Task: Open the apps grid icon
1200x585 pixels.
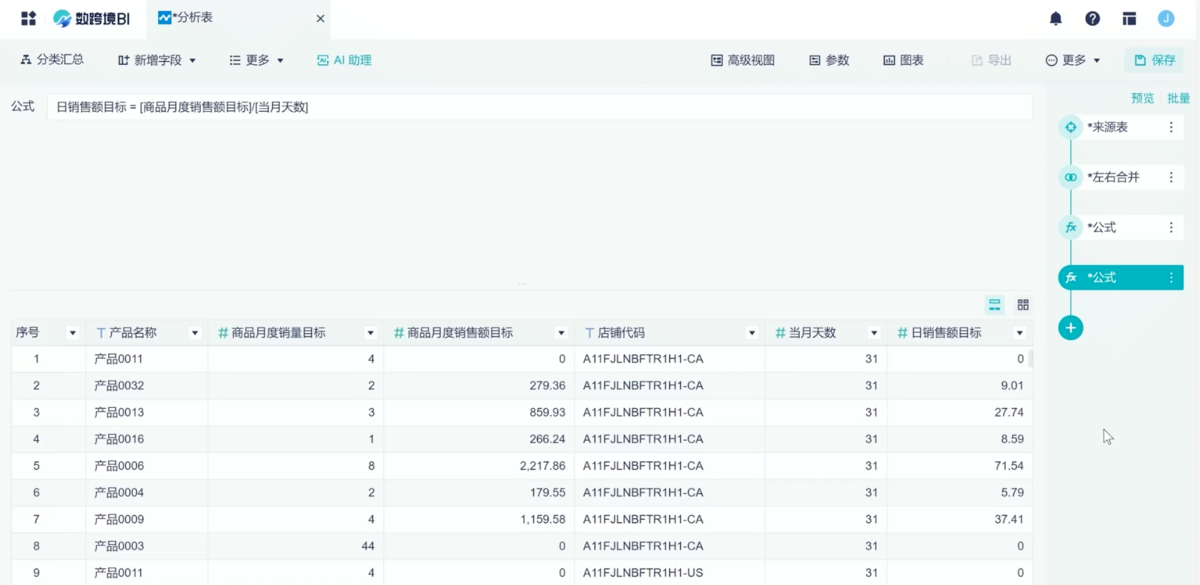Action: tap(28, 18)
